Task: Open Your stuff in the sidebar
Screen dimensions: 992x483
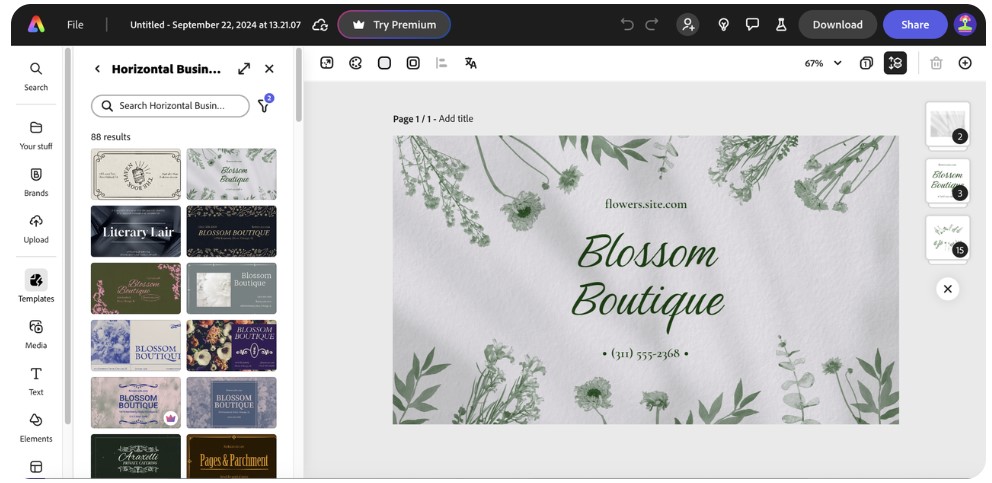Action: 36,135
